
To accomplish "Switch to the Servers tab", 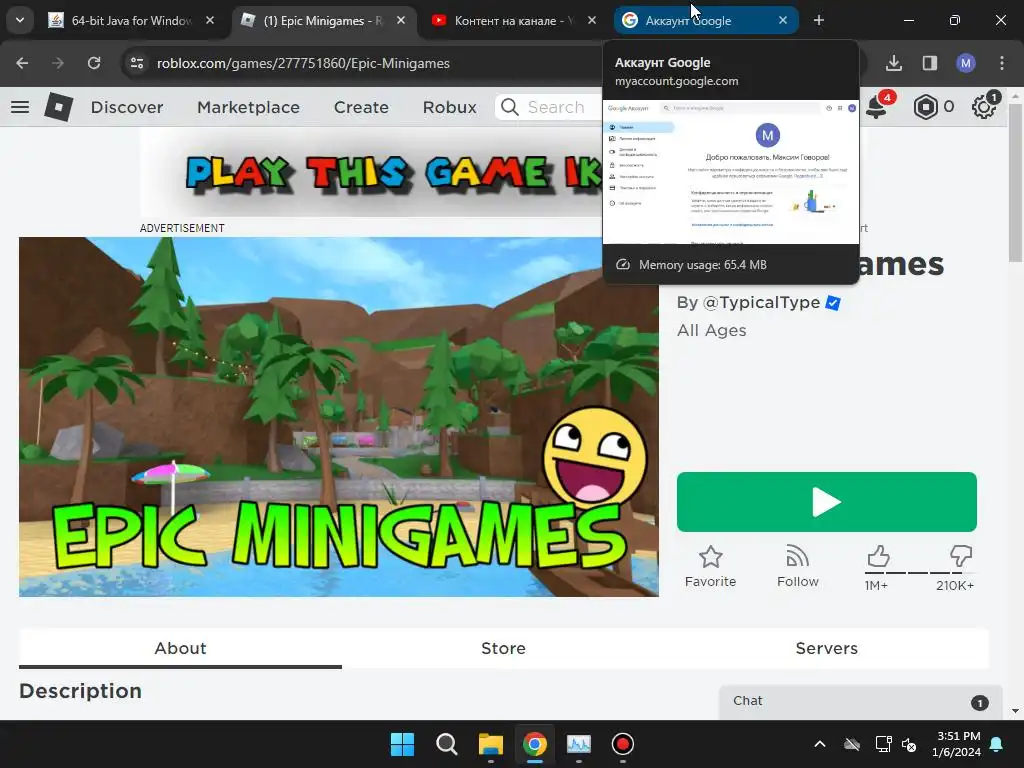I will pyautogui.click(x=826, y=648).
